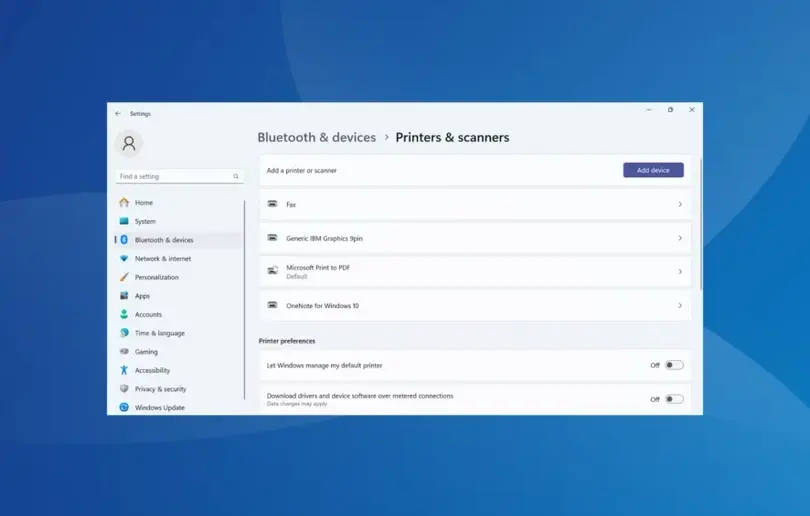Click Generic IBM Graphics 9pin text
Viewport: 810px width, 516px height.
[324, 238]
